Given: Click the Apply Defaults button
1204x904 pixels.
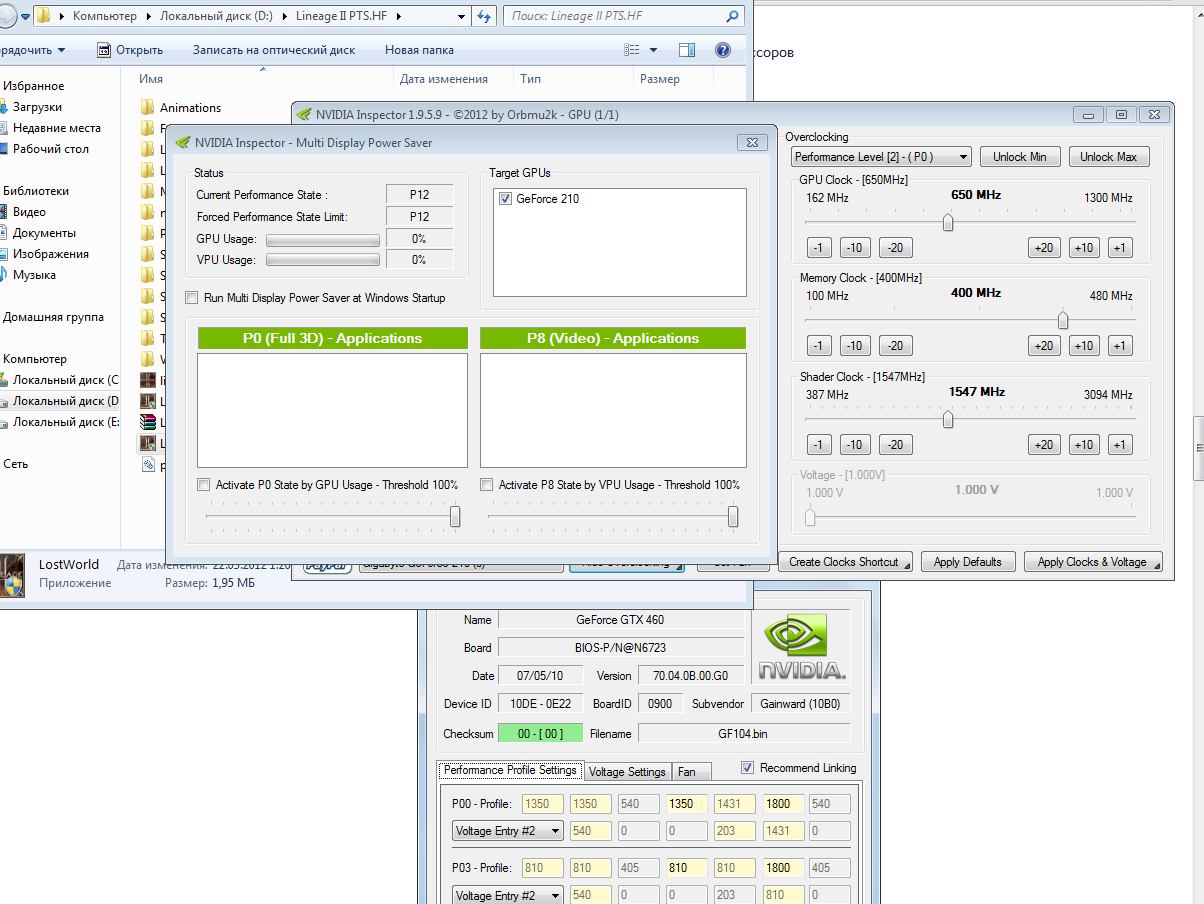Looking at the screenshot, I should coord(968,562).
